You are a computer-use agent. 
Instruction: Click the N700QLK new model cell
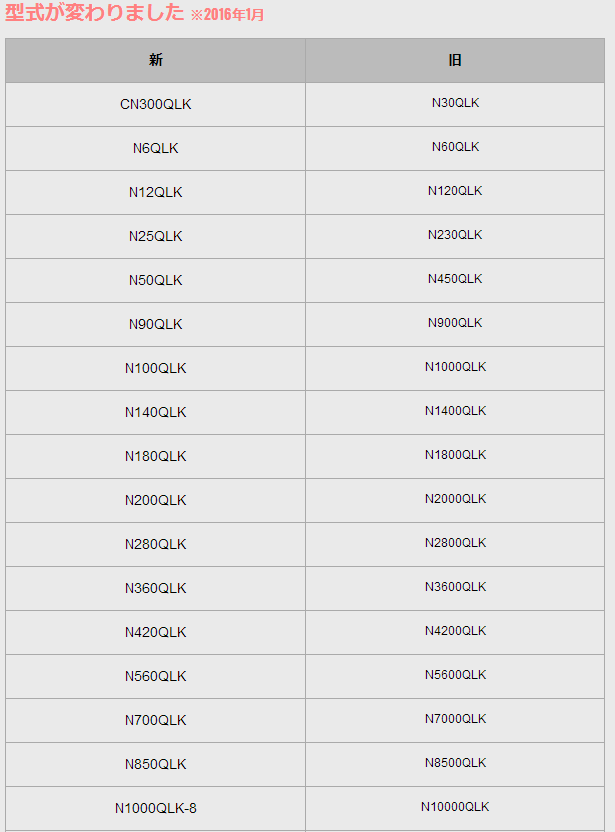click(x=155, y=720)
